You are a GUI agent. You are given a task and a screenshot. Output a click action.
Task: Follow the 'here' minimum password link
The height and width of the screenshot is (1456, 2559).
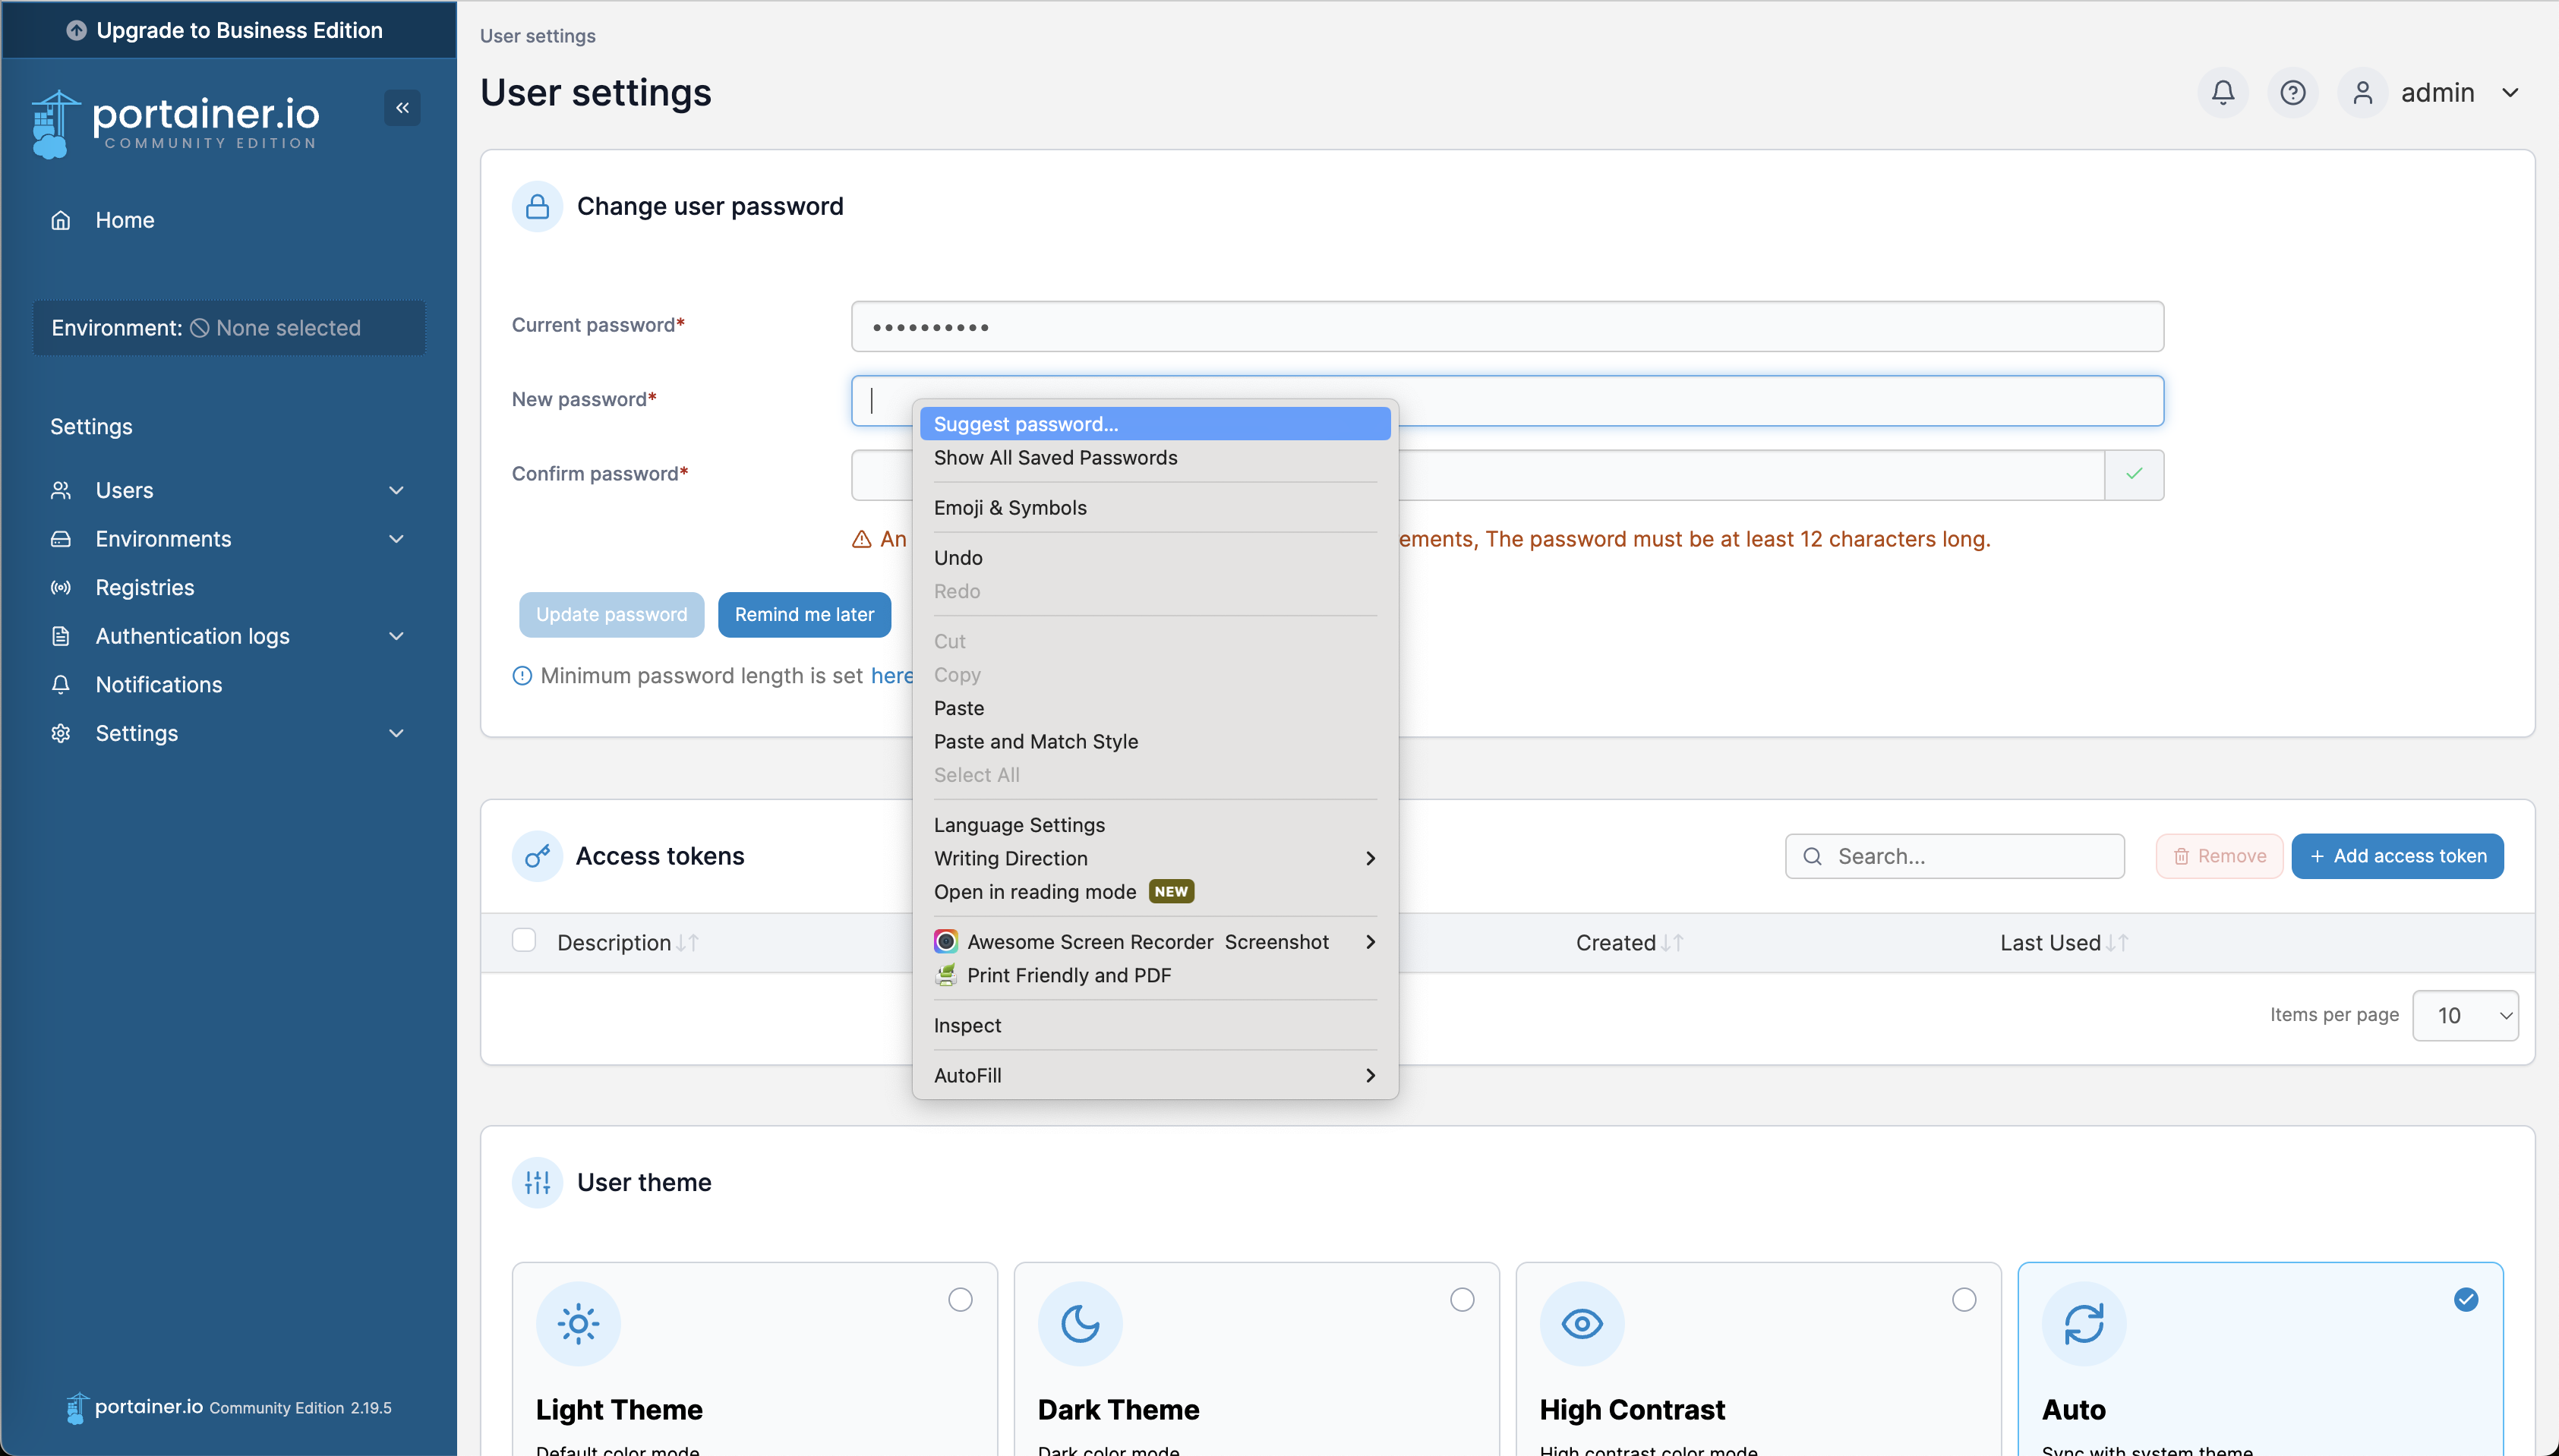(x=891, y=676)
